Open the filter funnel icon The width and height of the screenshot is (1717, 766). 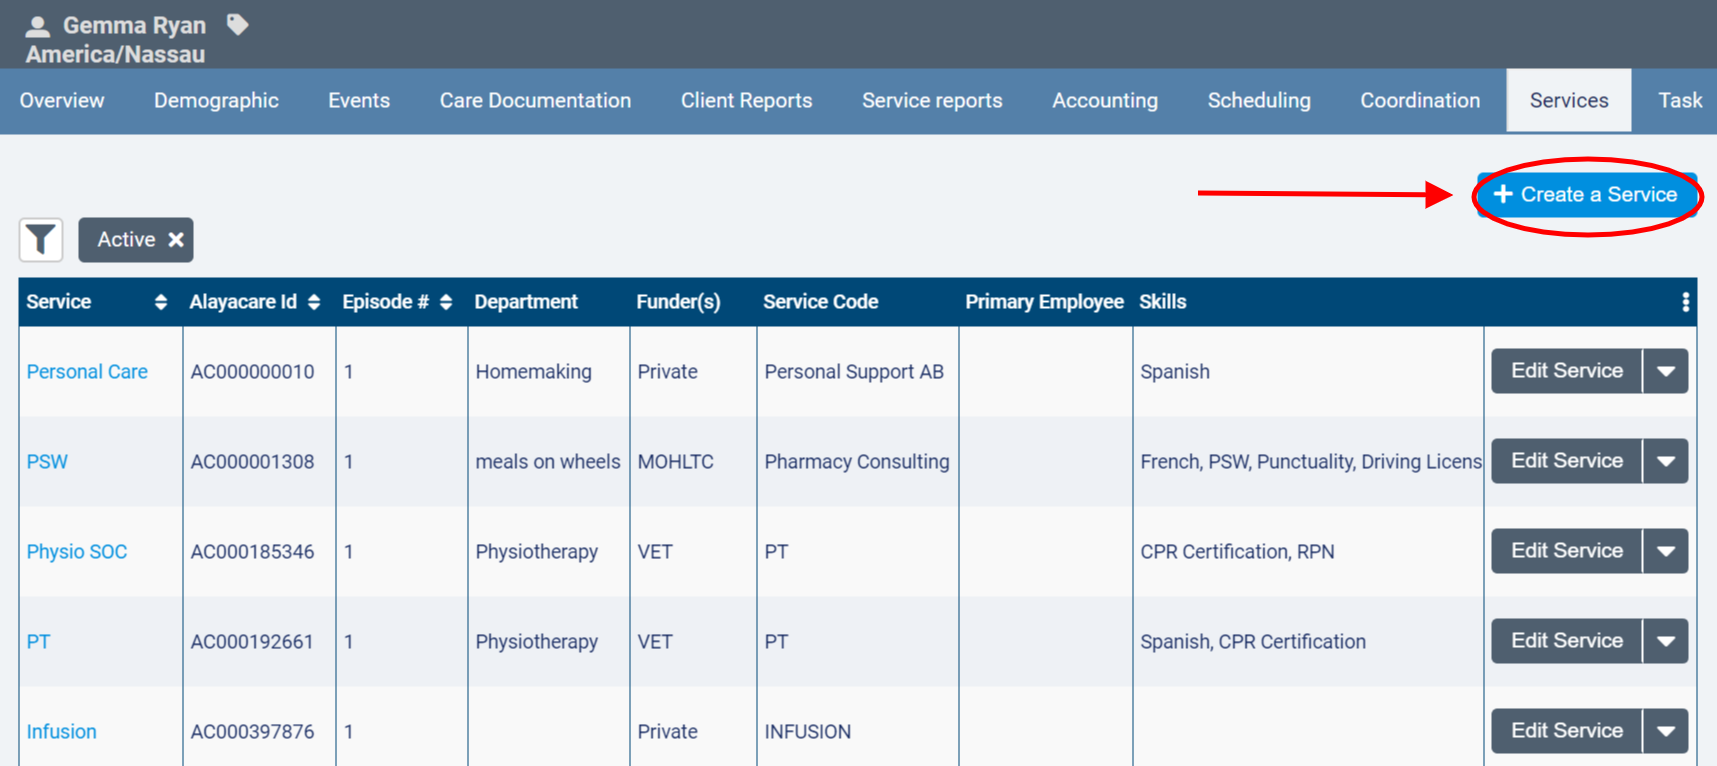tap(41, 240)
